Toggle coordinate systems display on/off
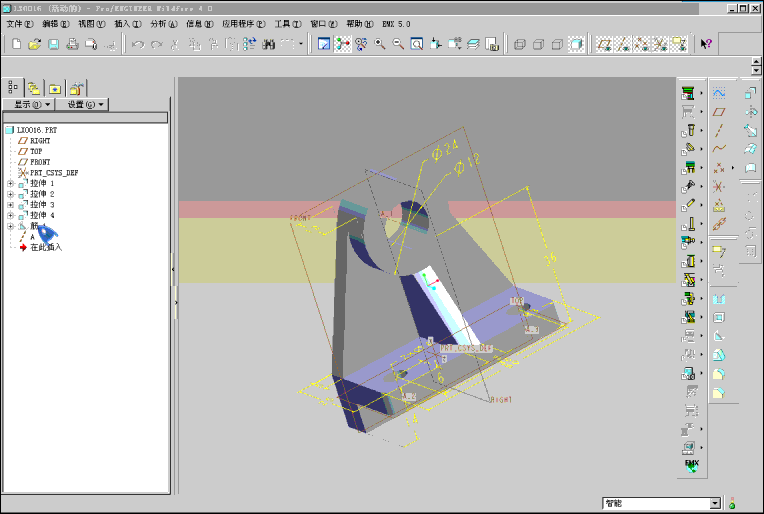This screenshot has width=764, height=514. pyautogui.click(x=660, y=44)
